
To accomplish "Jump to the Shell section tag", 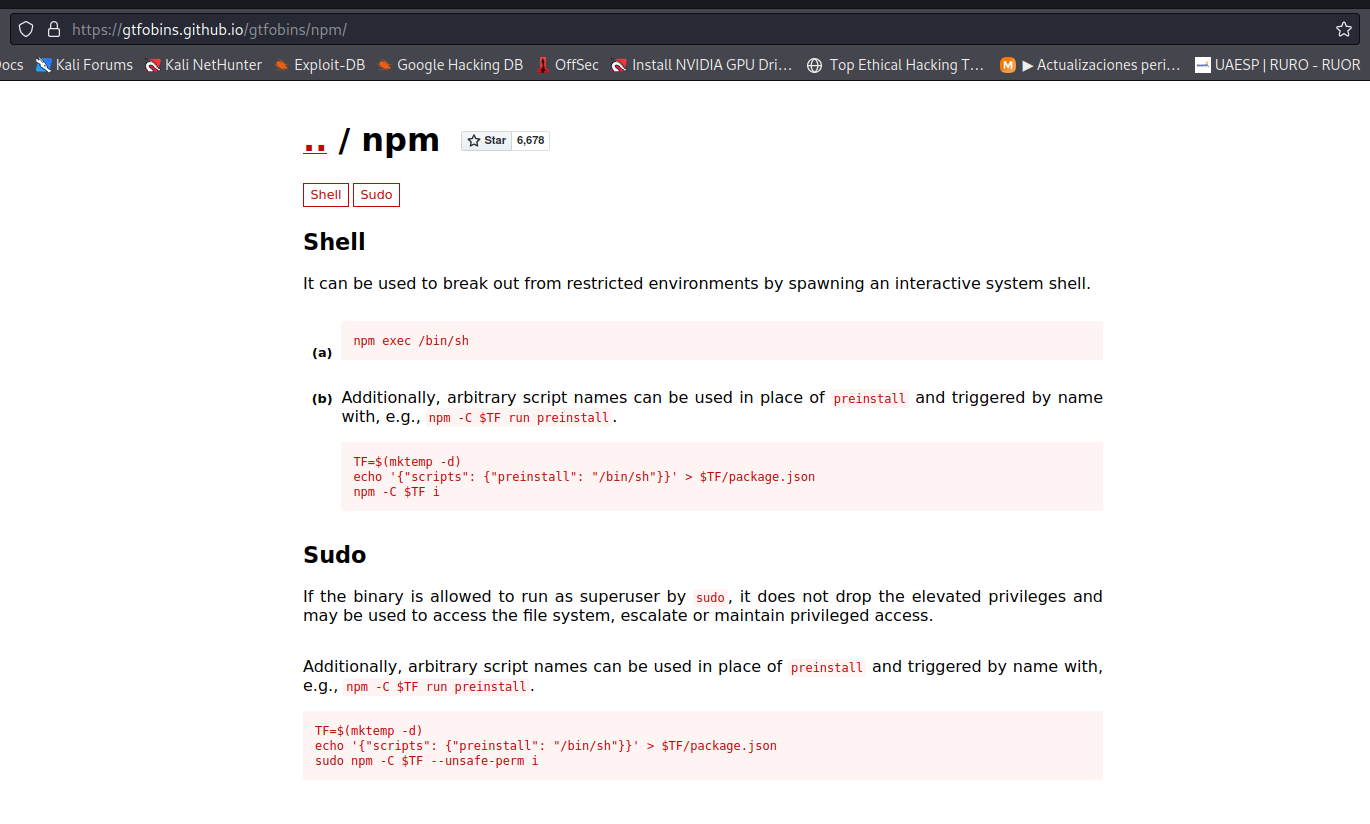I will pos(326,195).
